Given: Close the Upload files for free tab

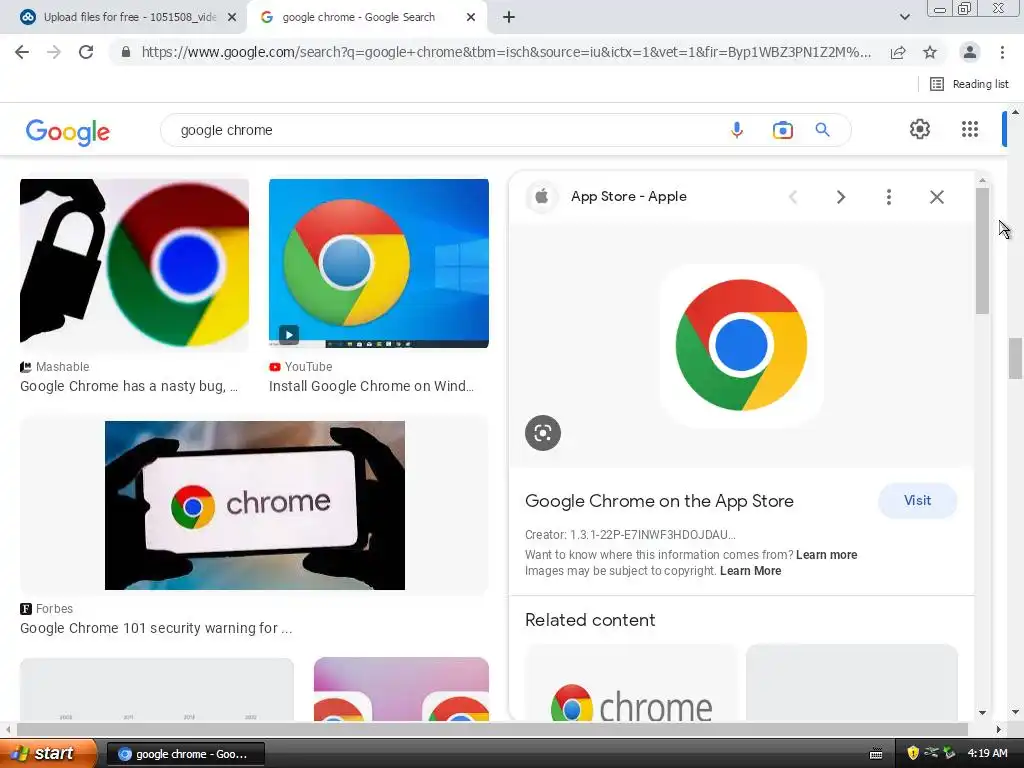Looking at the screenshot, I should coord(232,18).
